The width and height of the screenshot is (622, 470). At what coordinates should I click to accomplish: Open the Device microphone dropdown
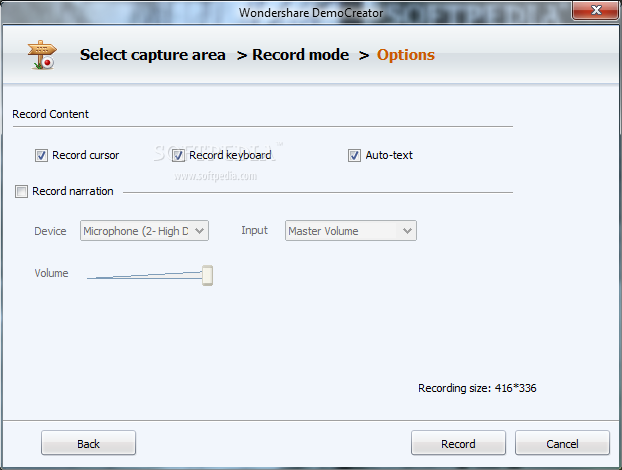[144, 231]
